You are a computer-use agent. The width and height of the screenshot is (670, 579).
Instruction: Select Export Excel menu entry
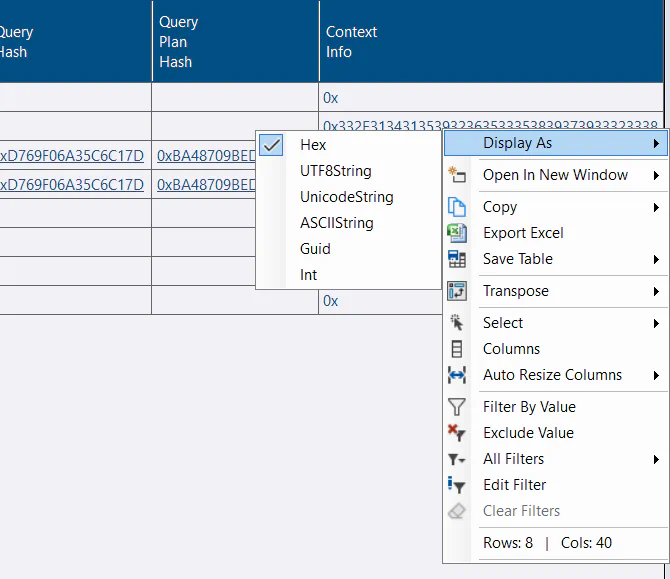click(x=555, y=233)
